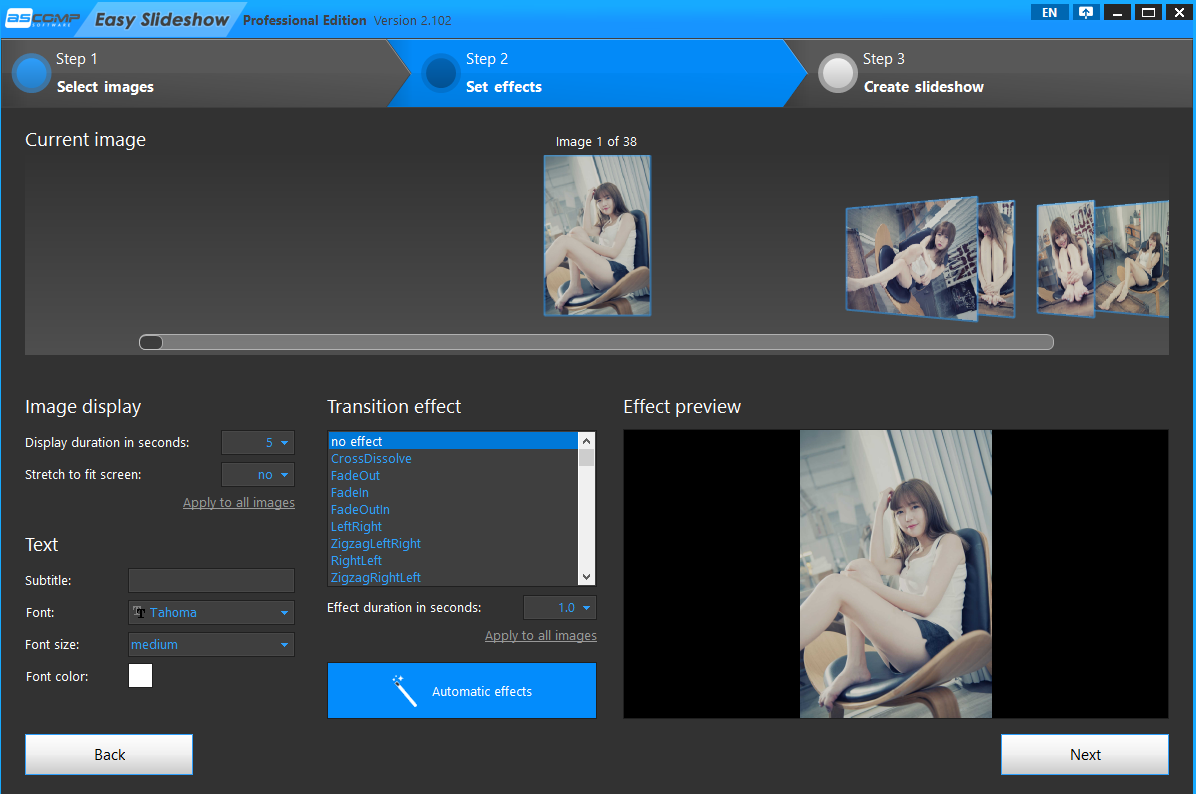Open the EN language selector
The image size is (1196, 794).
1049,13
